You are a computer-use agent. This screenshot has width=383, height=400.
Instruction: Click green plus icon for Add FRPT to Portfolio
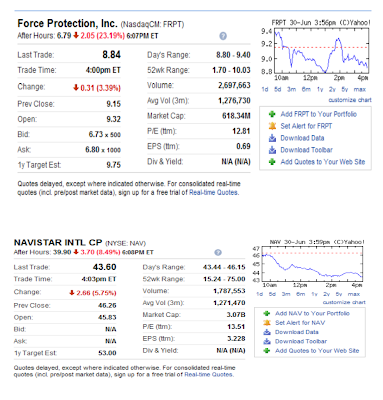pos(272,114)
